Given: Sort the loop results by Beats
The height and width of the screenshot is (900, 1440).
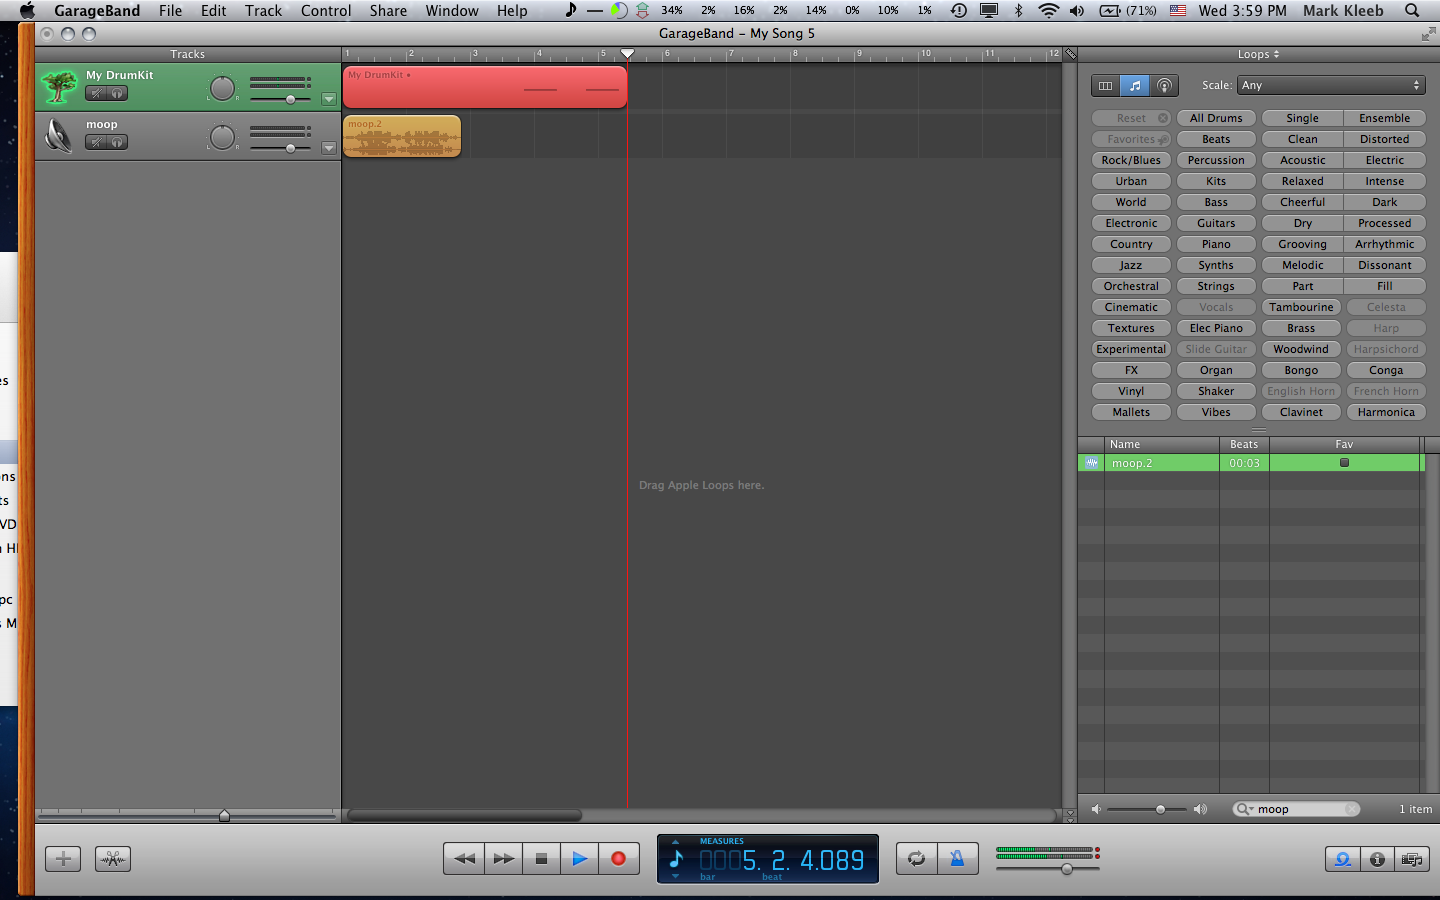Looking at the screenshot, I should point(1244,444).
